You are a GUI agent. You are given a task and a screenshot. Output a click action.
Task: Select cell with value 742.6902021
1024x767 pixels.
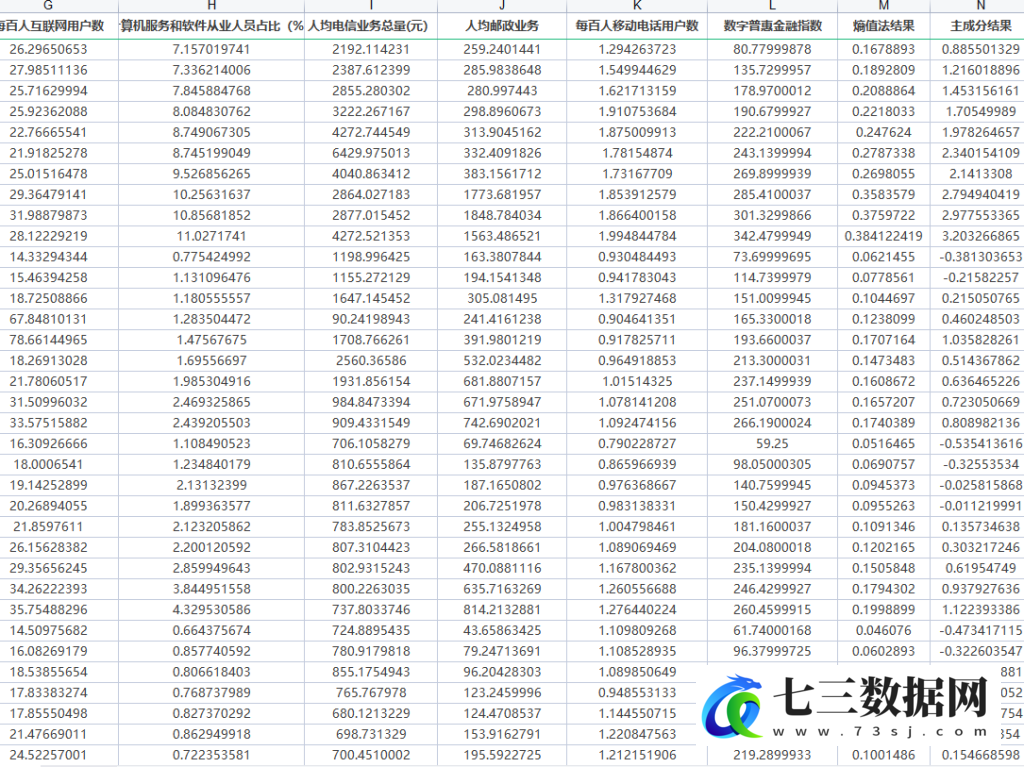(x=502, y=423)
